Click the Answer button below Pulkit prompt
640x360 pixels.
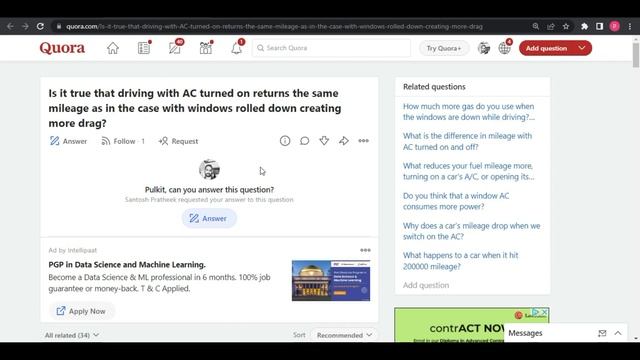pyautogui.click(x=209, y=218)
